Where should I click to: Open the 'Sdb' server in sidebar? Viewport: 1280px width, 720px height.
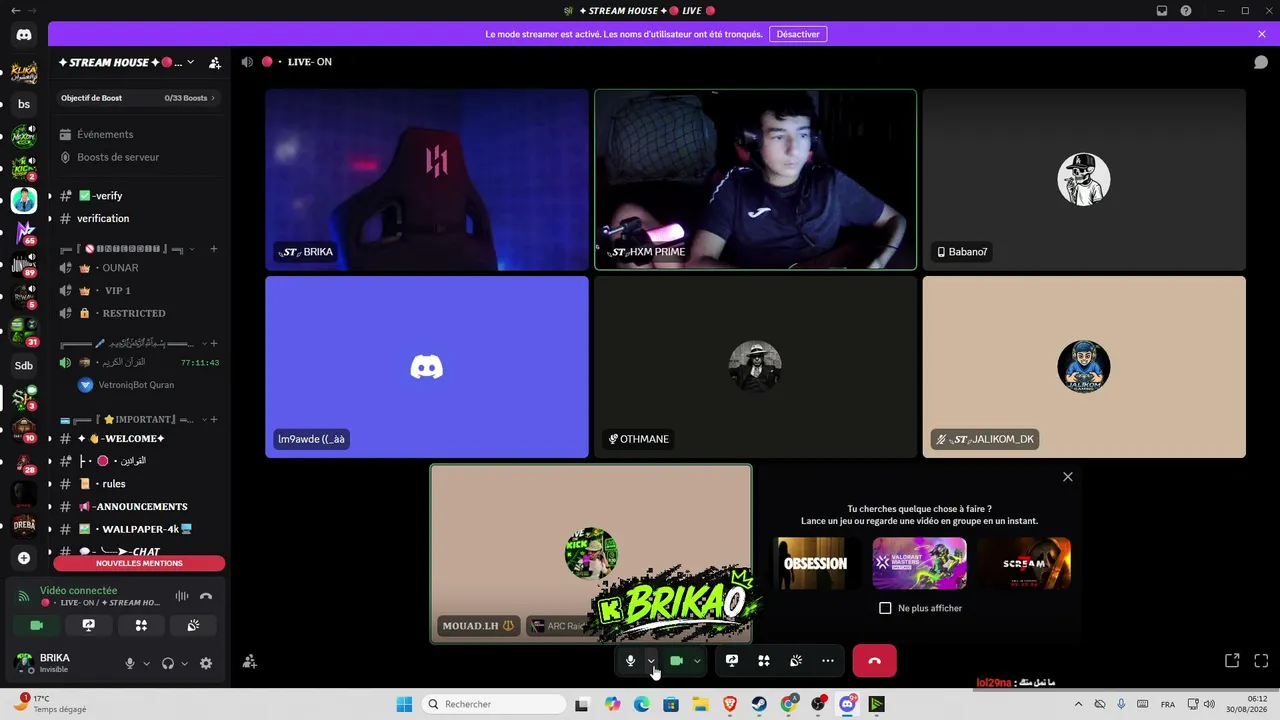tap(24, 366)
